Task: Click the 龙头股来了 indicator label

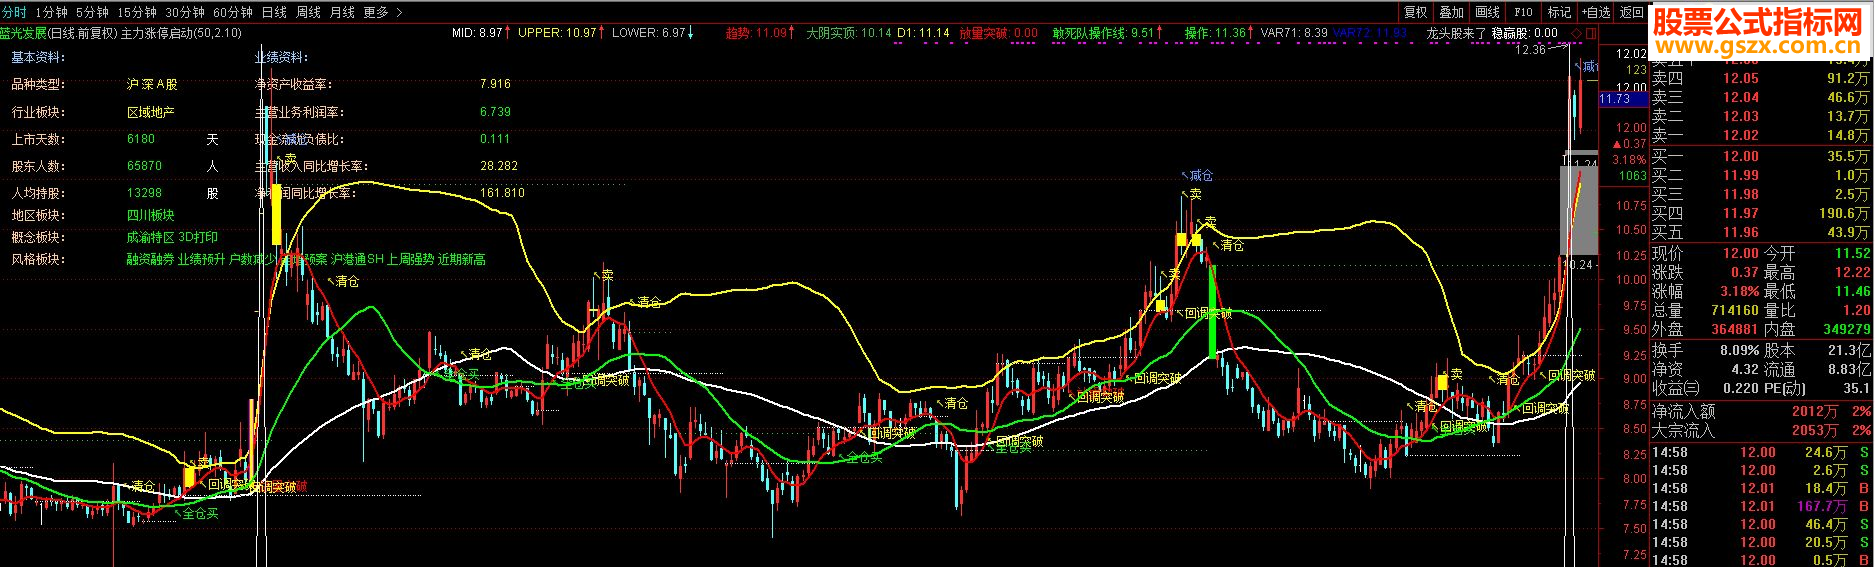Action: [1456, 33]
